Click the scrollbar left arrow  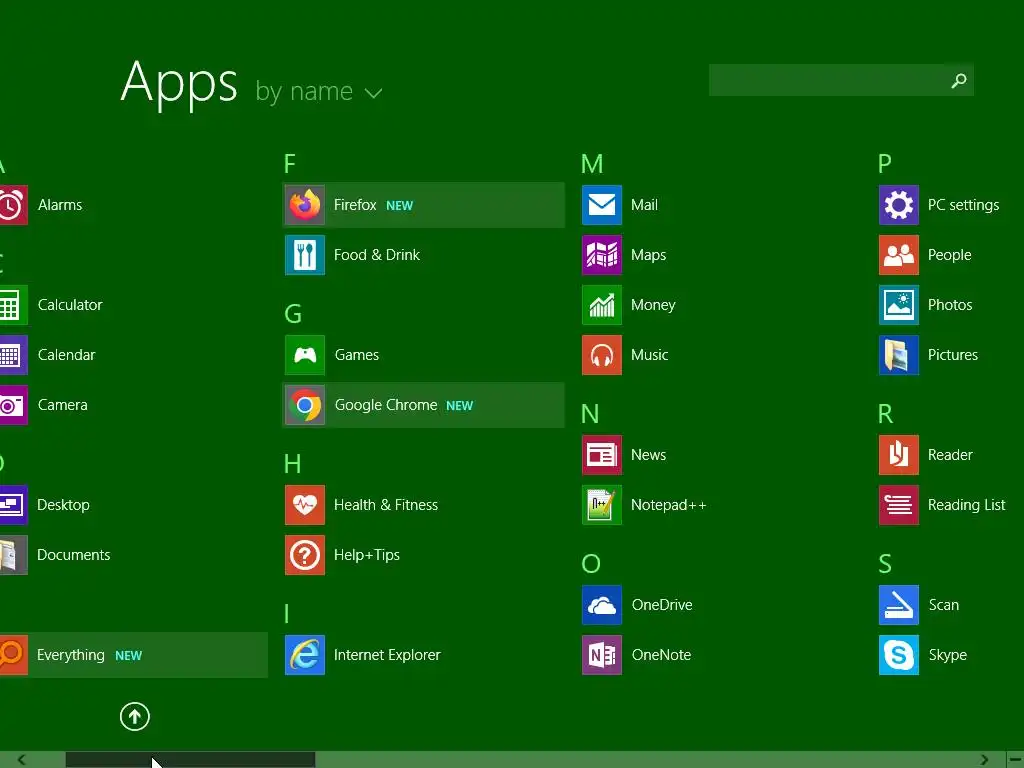[22, 760]
